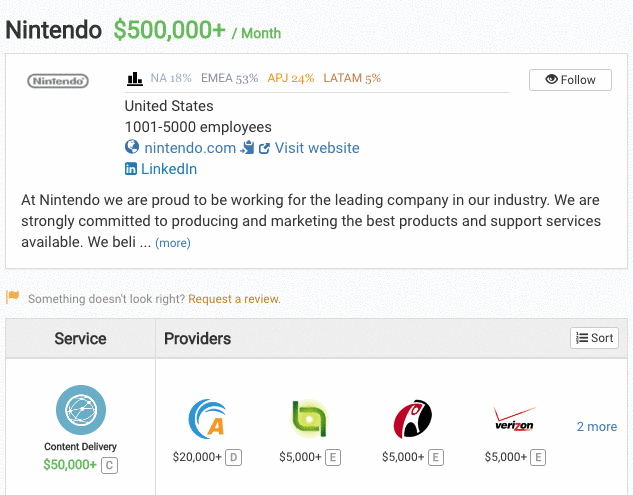Click the globe icon beside nintendo.com
The width and height of the screenshot is (633, 495).
click(x=132, y=147)
